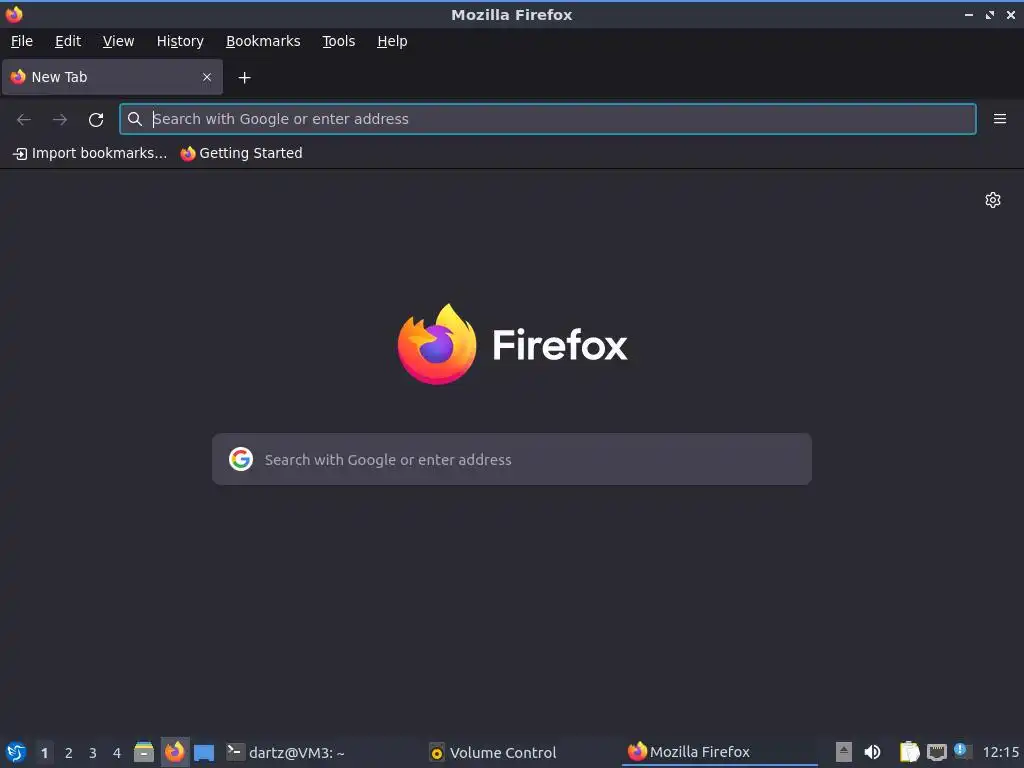Screen dimensions: 1024x768
Task: Launch the file manager from the taskbar
Action: [144, 752]
